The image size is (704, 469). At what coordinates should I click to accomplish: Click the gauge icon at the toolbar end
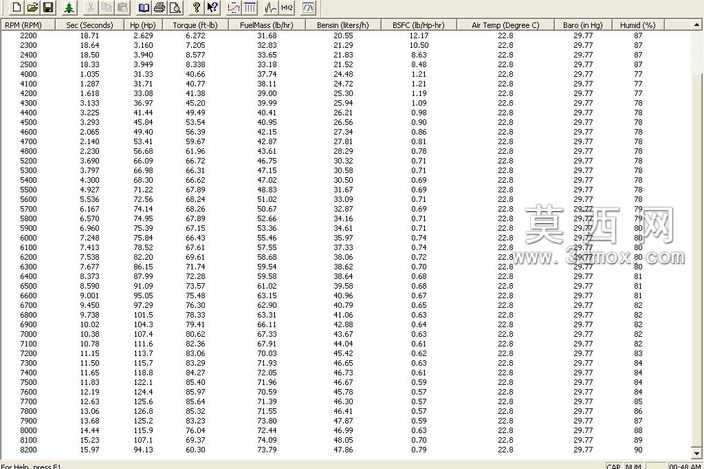coord(308,7)
